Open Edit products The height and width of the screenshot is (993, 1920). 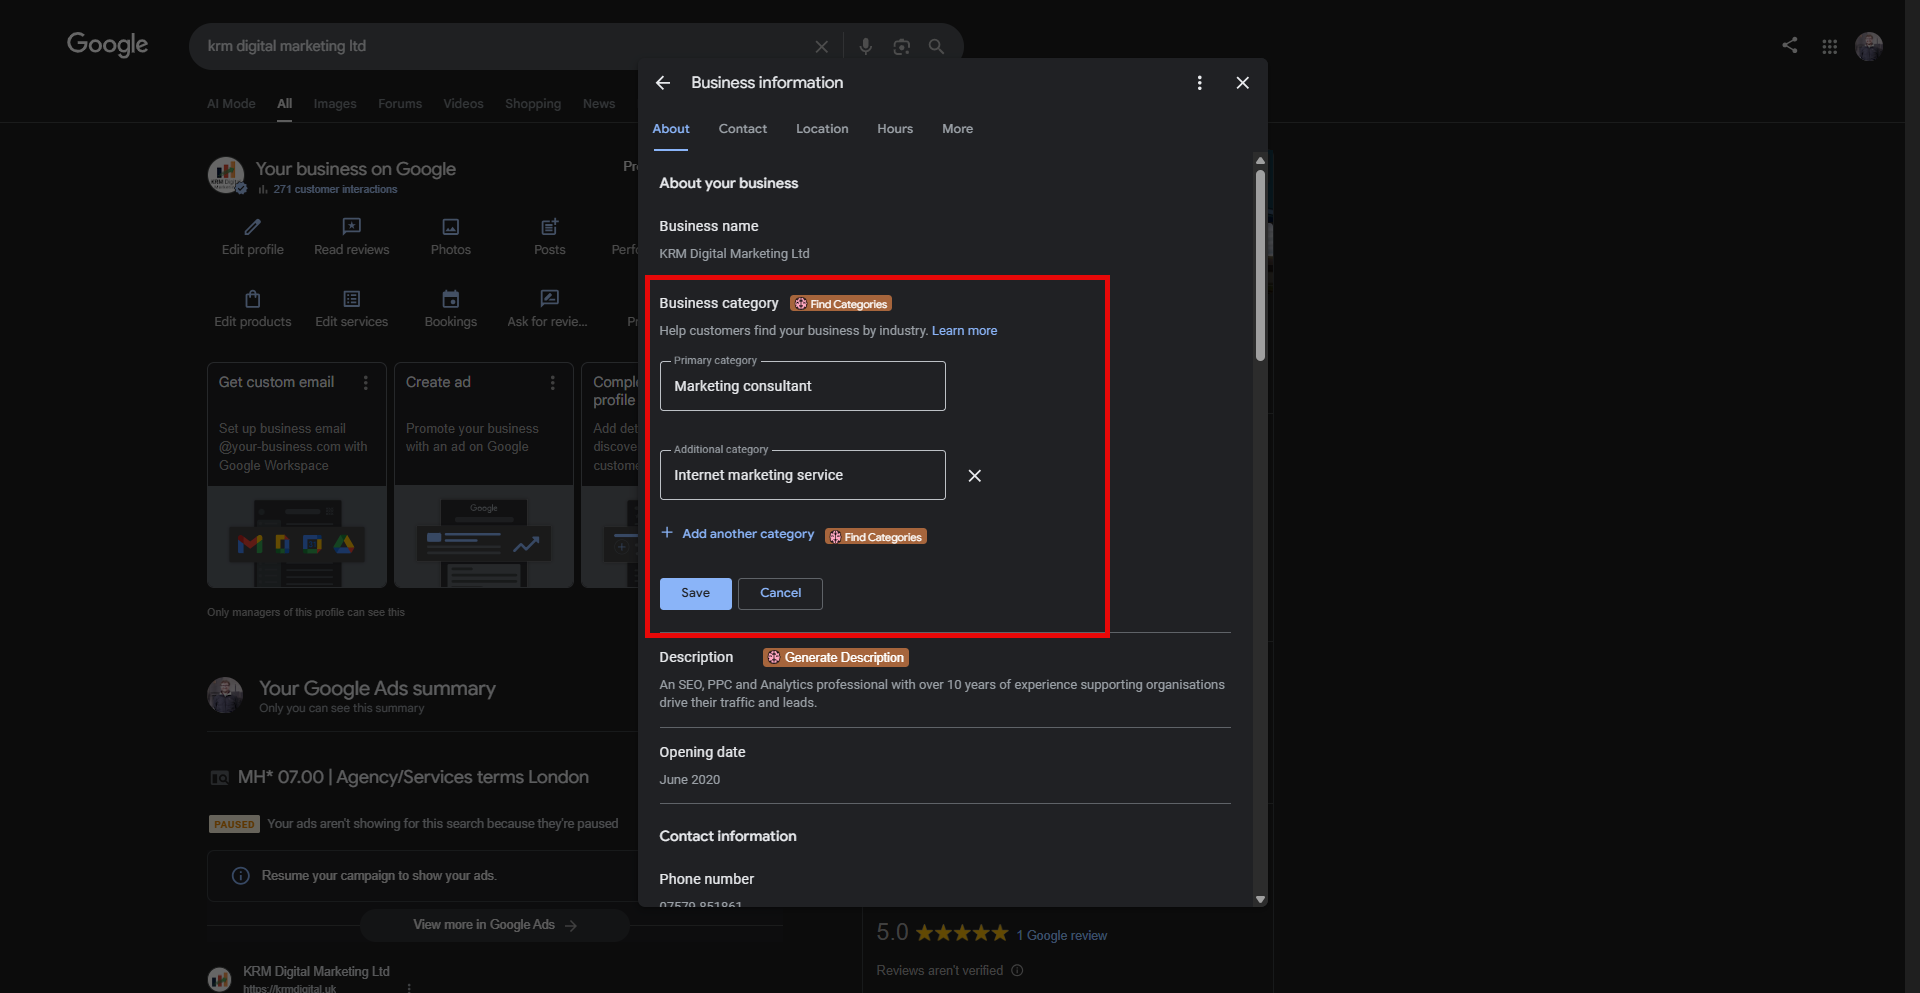click(x=253, y=309)
